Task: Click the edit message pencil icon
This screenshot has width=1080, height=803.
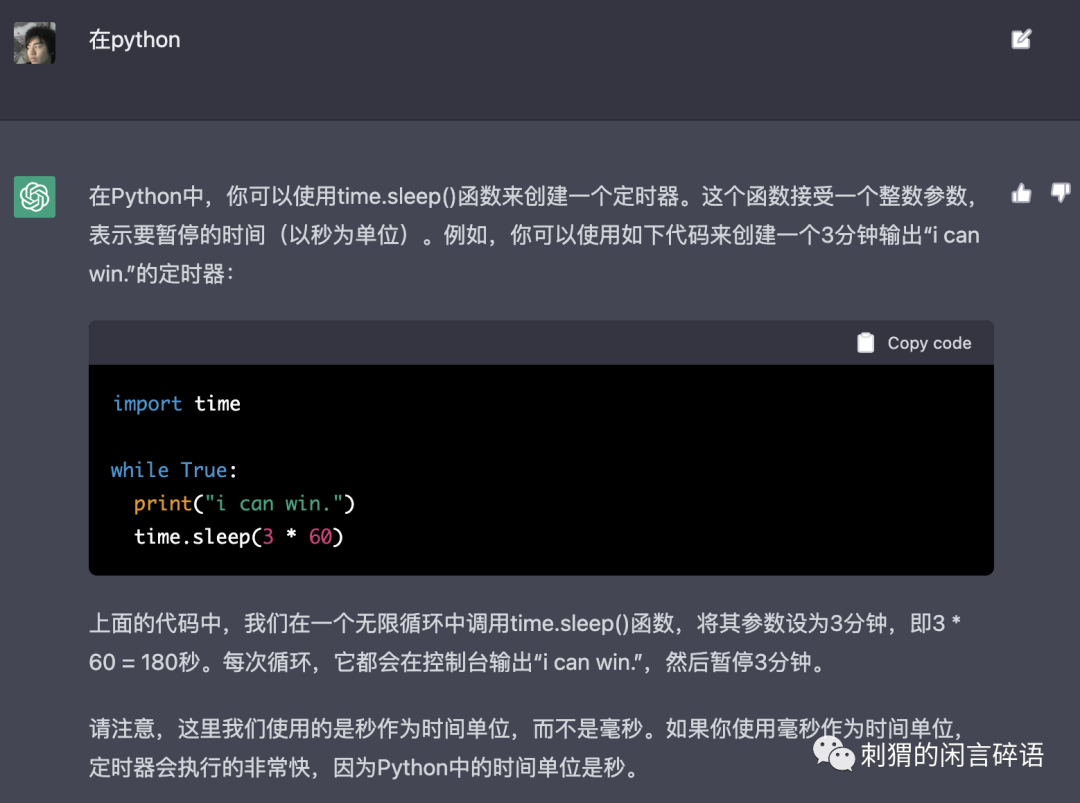Action: 1021,40
